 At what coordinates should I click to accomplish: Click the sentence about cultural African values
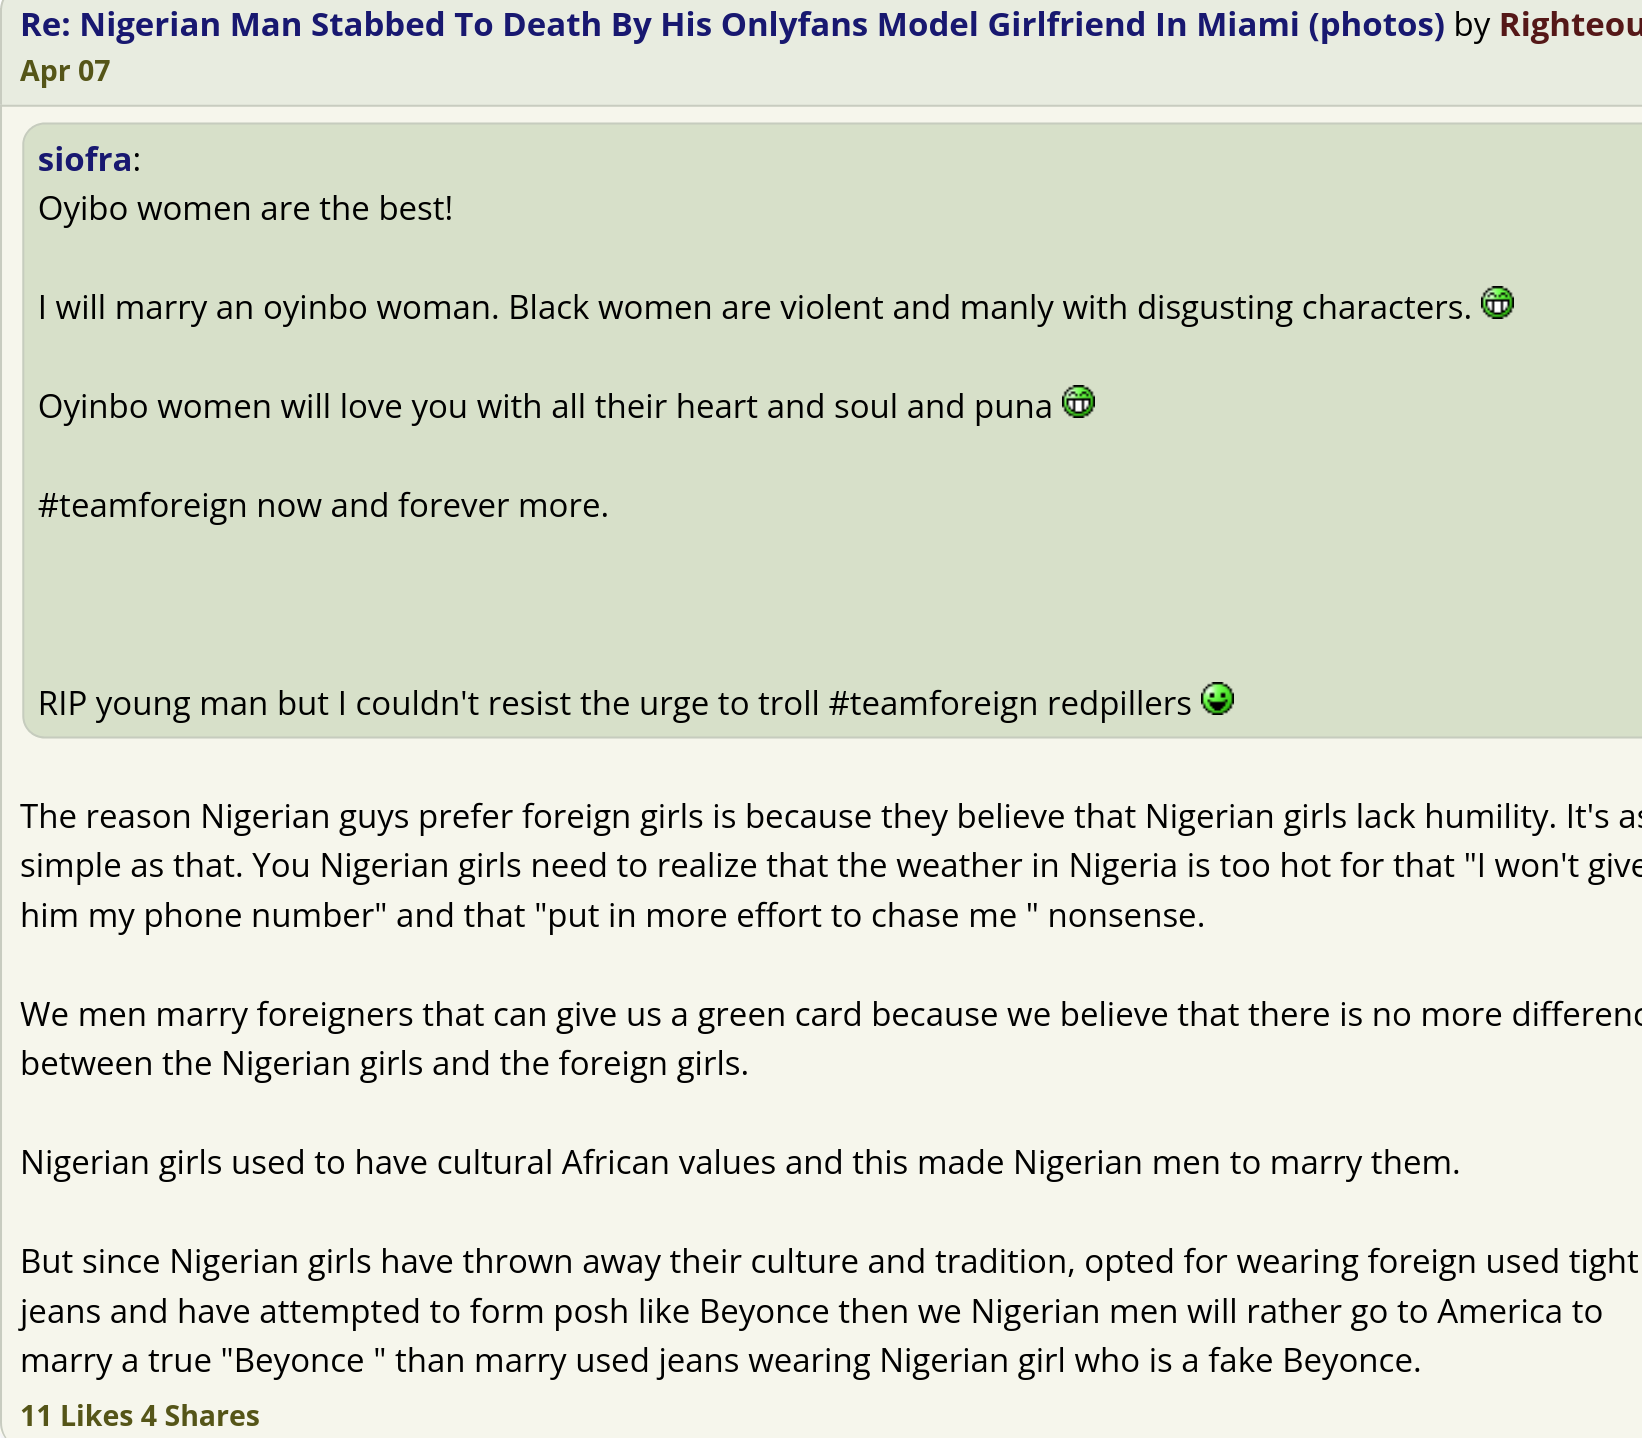tap(740, 1163)
